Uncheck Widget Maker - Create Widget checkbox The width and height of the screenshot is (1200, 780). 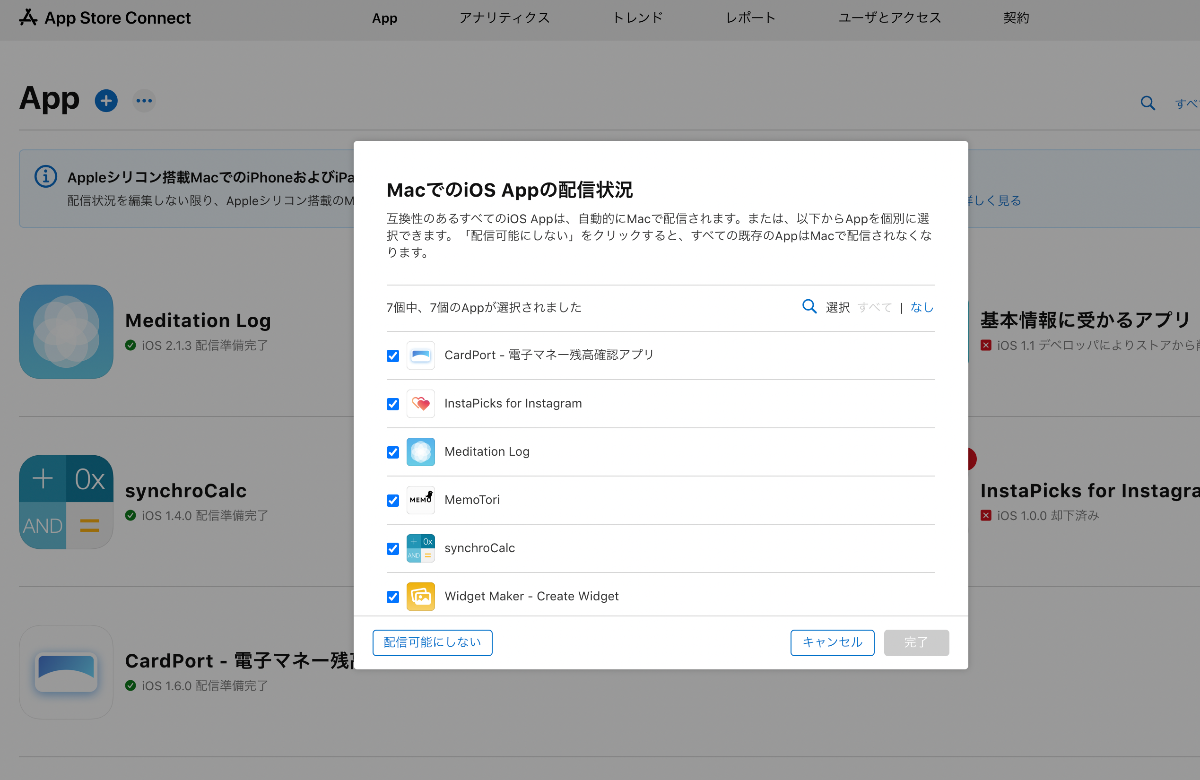pyautogui.click(x=393, y=597)
